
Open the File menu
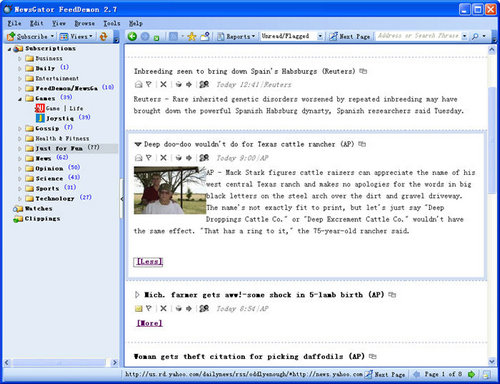14,23
